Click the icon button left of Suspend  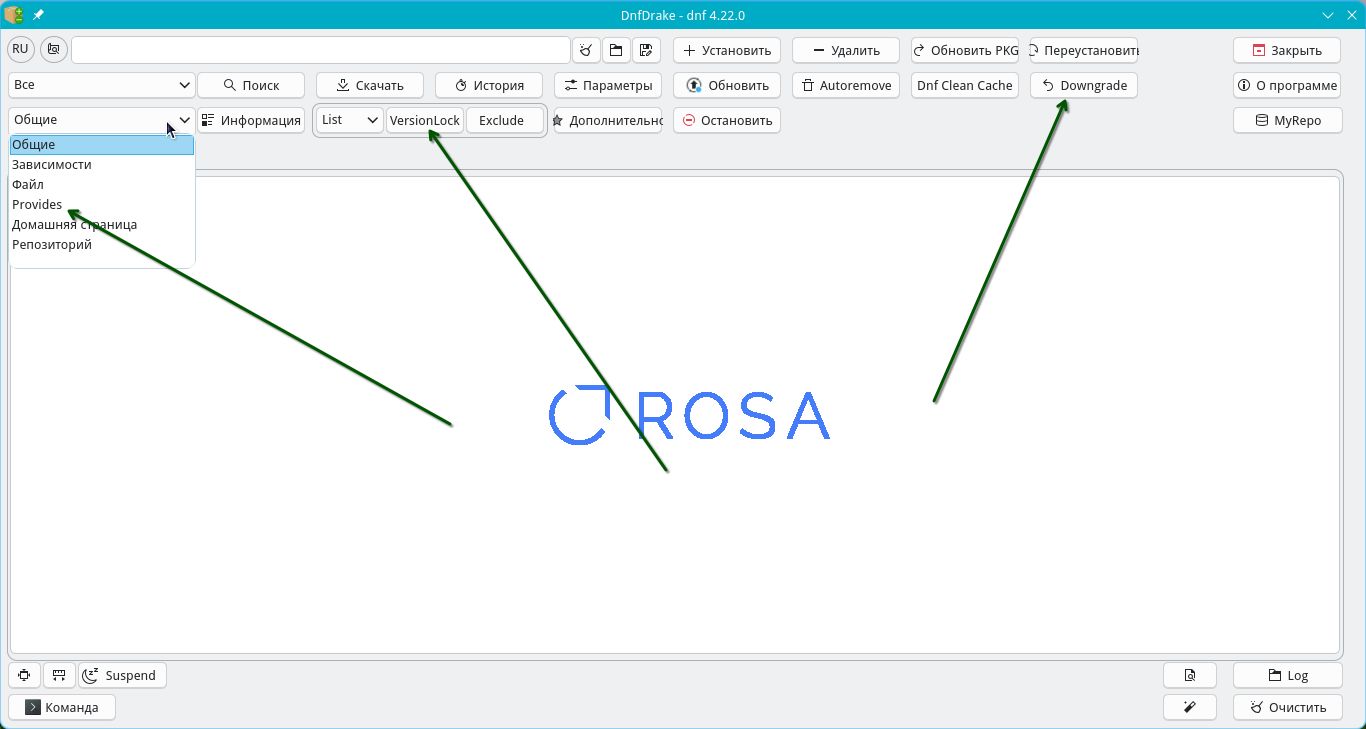(x=59, y=675)
